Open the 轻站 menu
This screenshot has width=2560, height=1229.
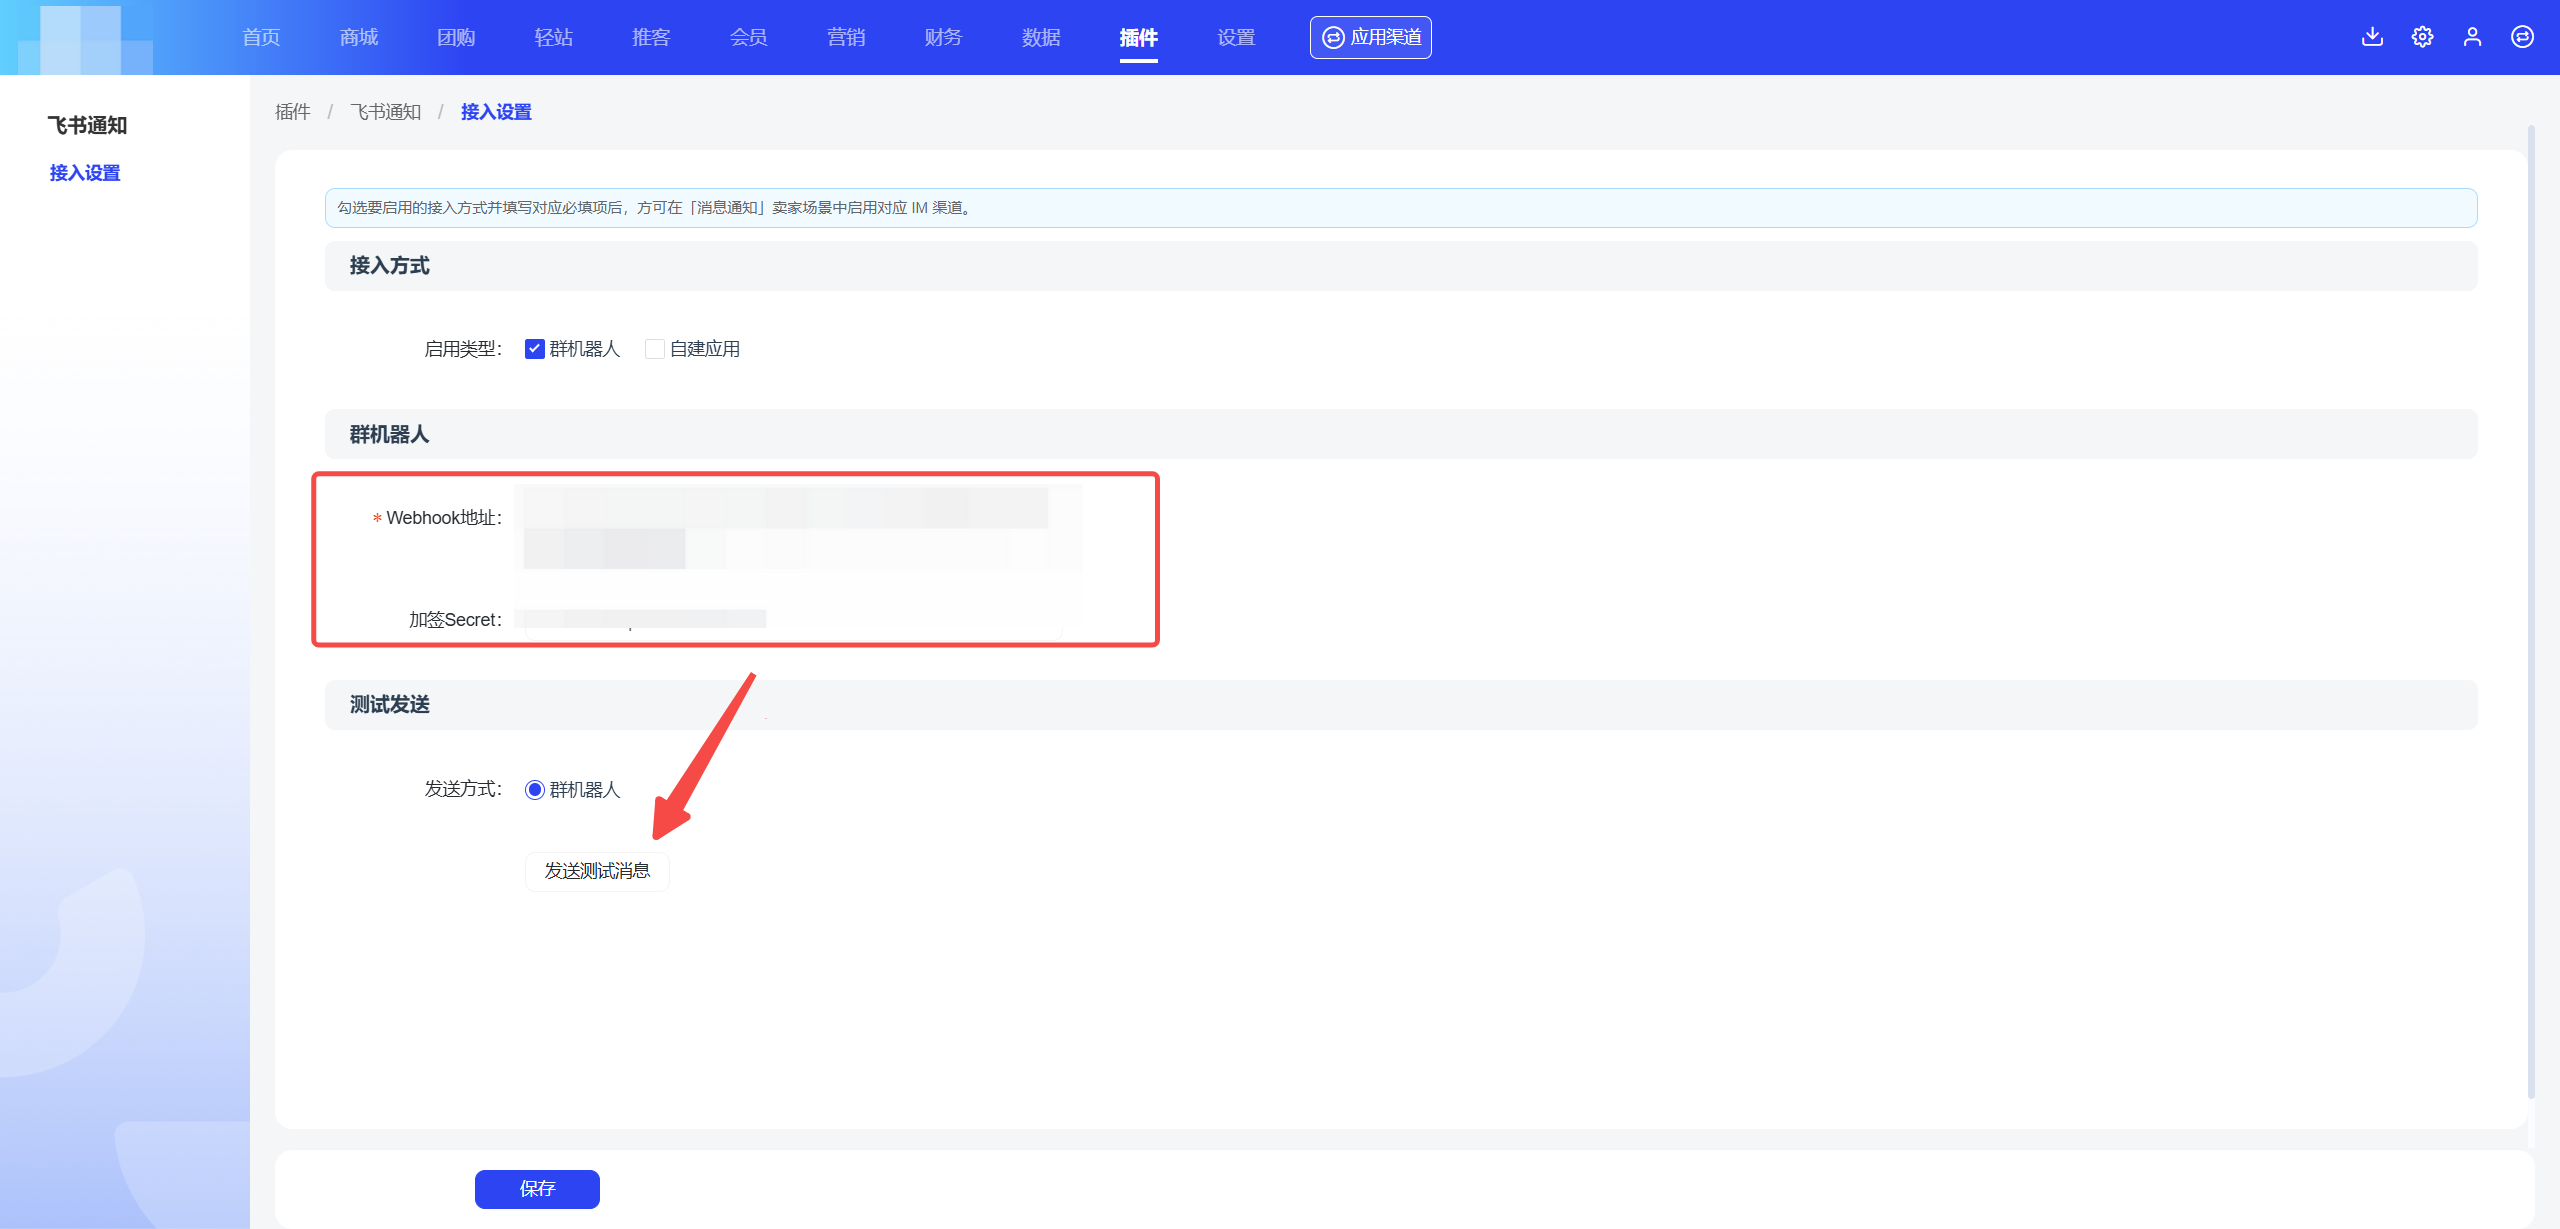click(x=554, y=37)
